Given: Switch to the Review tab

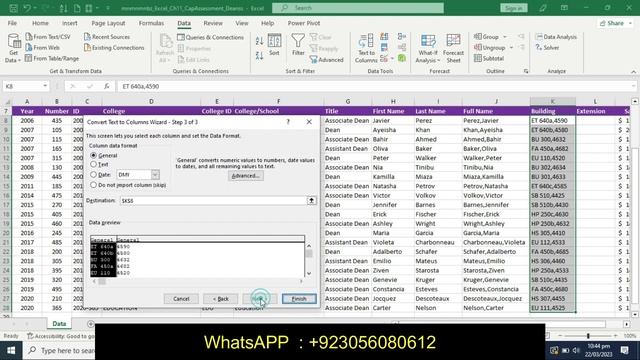Looking at the screenshot, I should [x=213, y=23].
